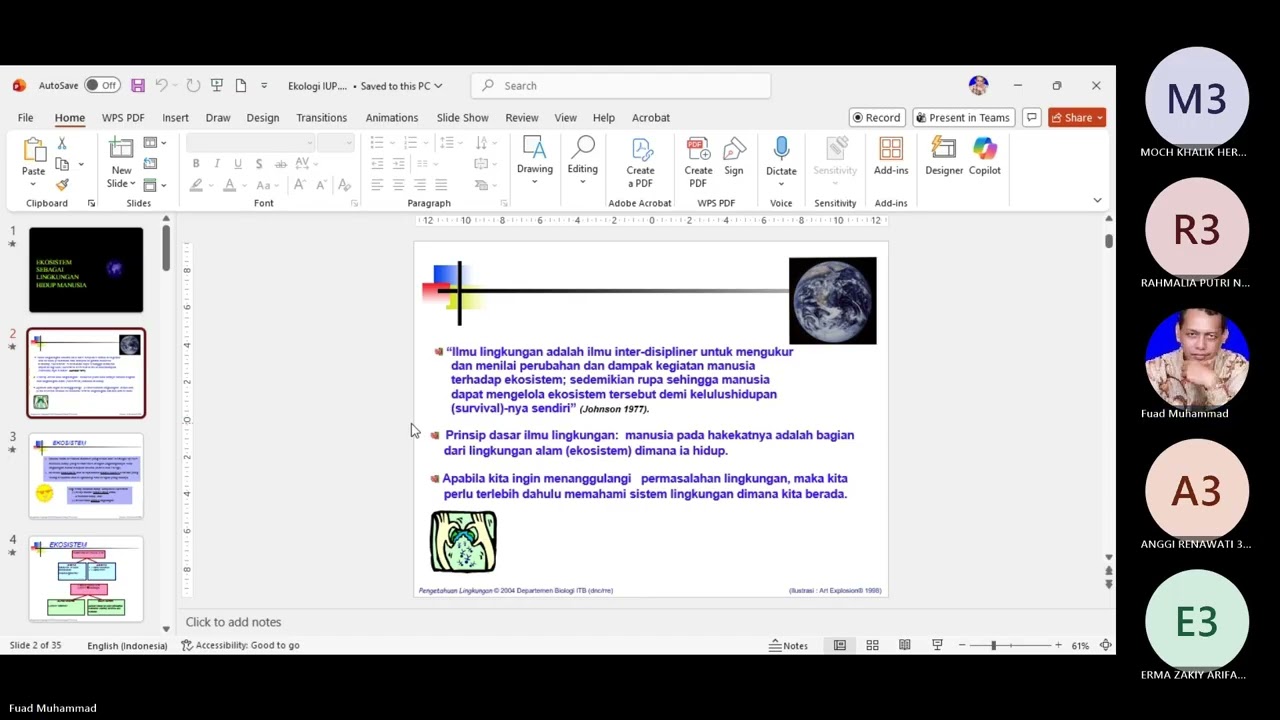Undo the last action
The width and height of the screenshot is (1280, 720).
[161, 86]
